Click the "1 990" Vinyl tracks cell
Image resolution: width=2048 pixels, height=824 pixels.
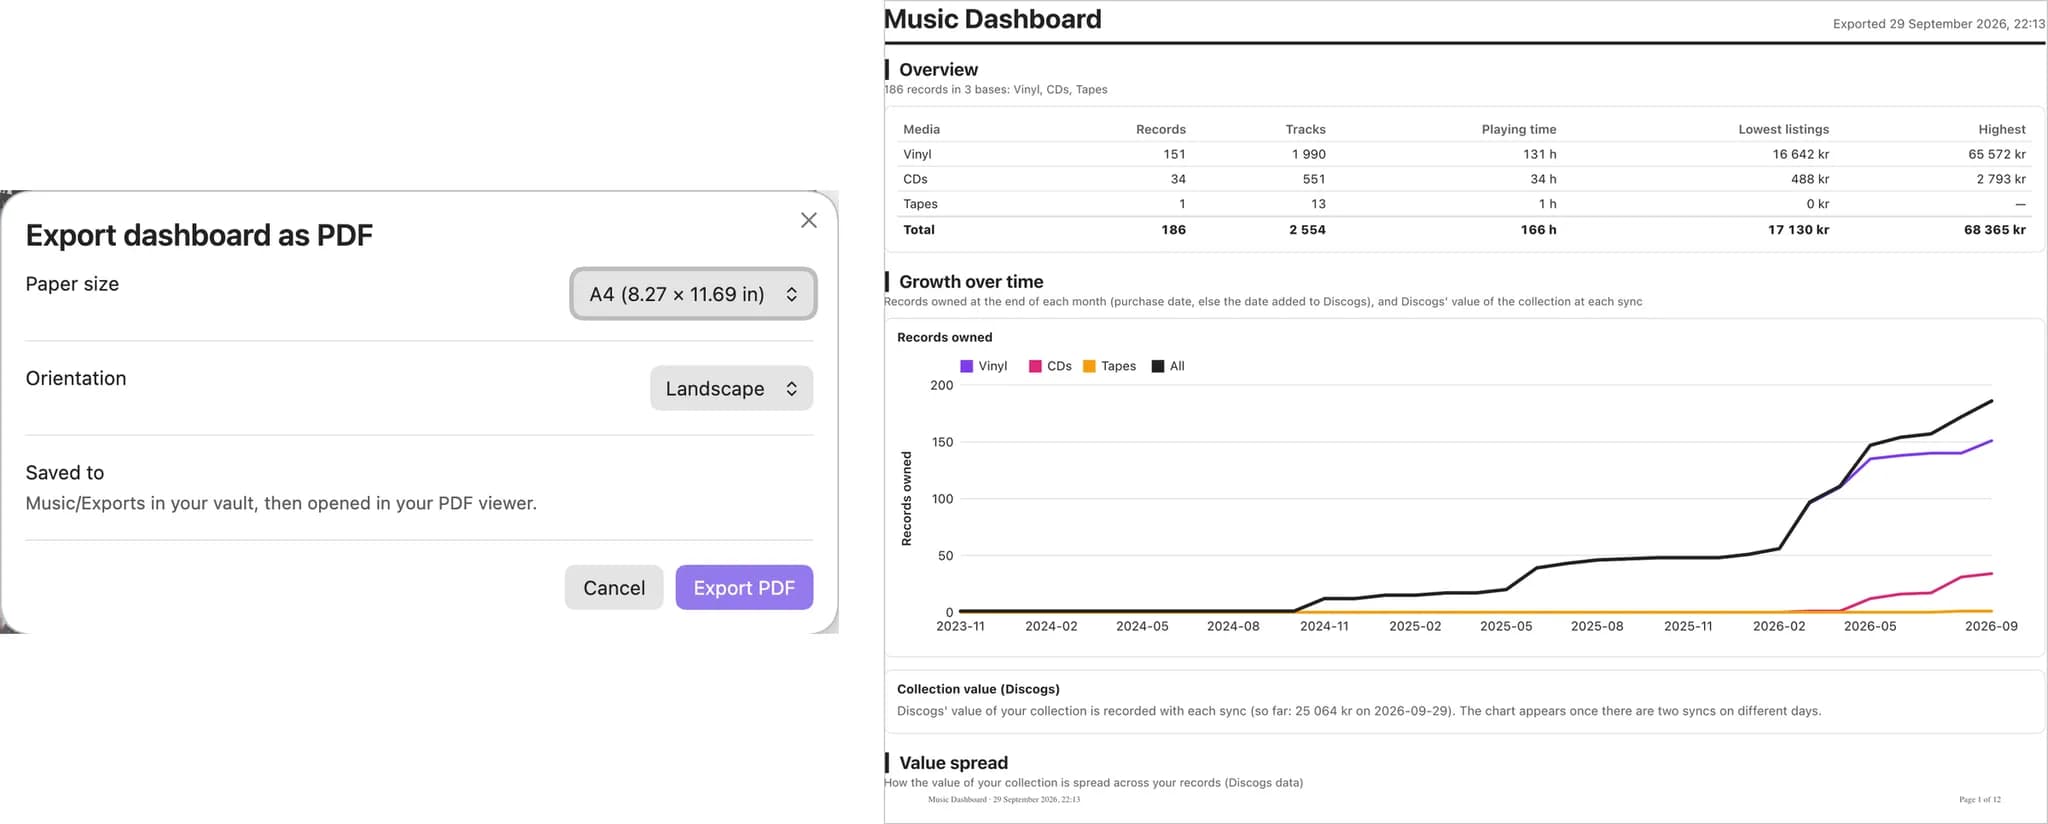point(1309,154)
